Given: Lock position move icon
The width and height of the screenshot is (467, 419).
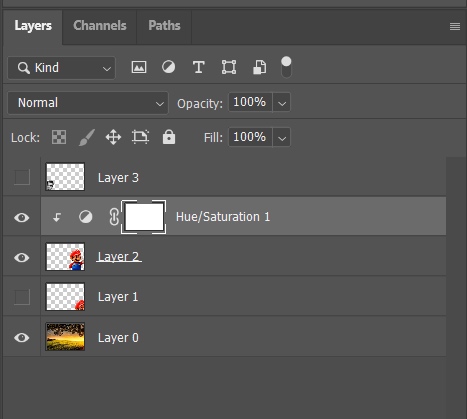Looking at the screenshot, I should click(x=113, y=137).
